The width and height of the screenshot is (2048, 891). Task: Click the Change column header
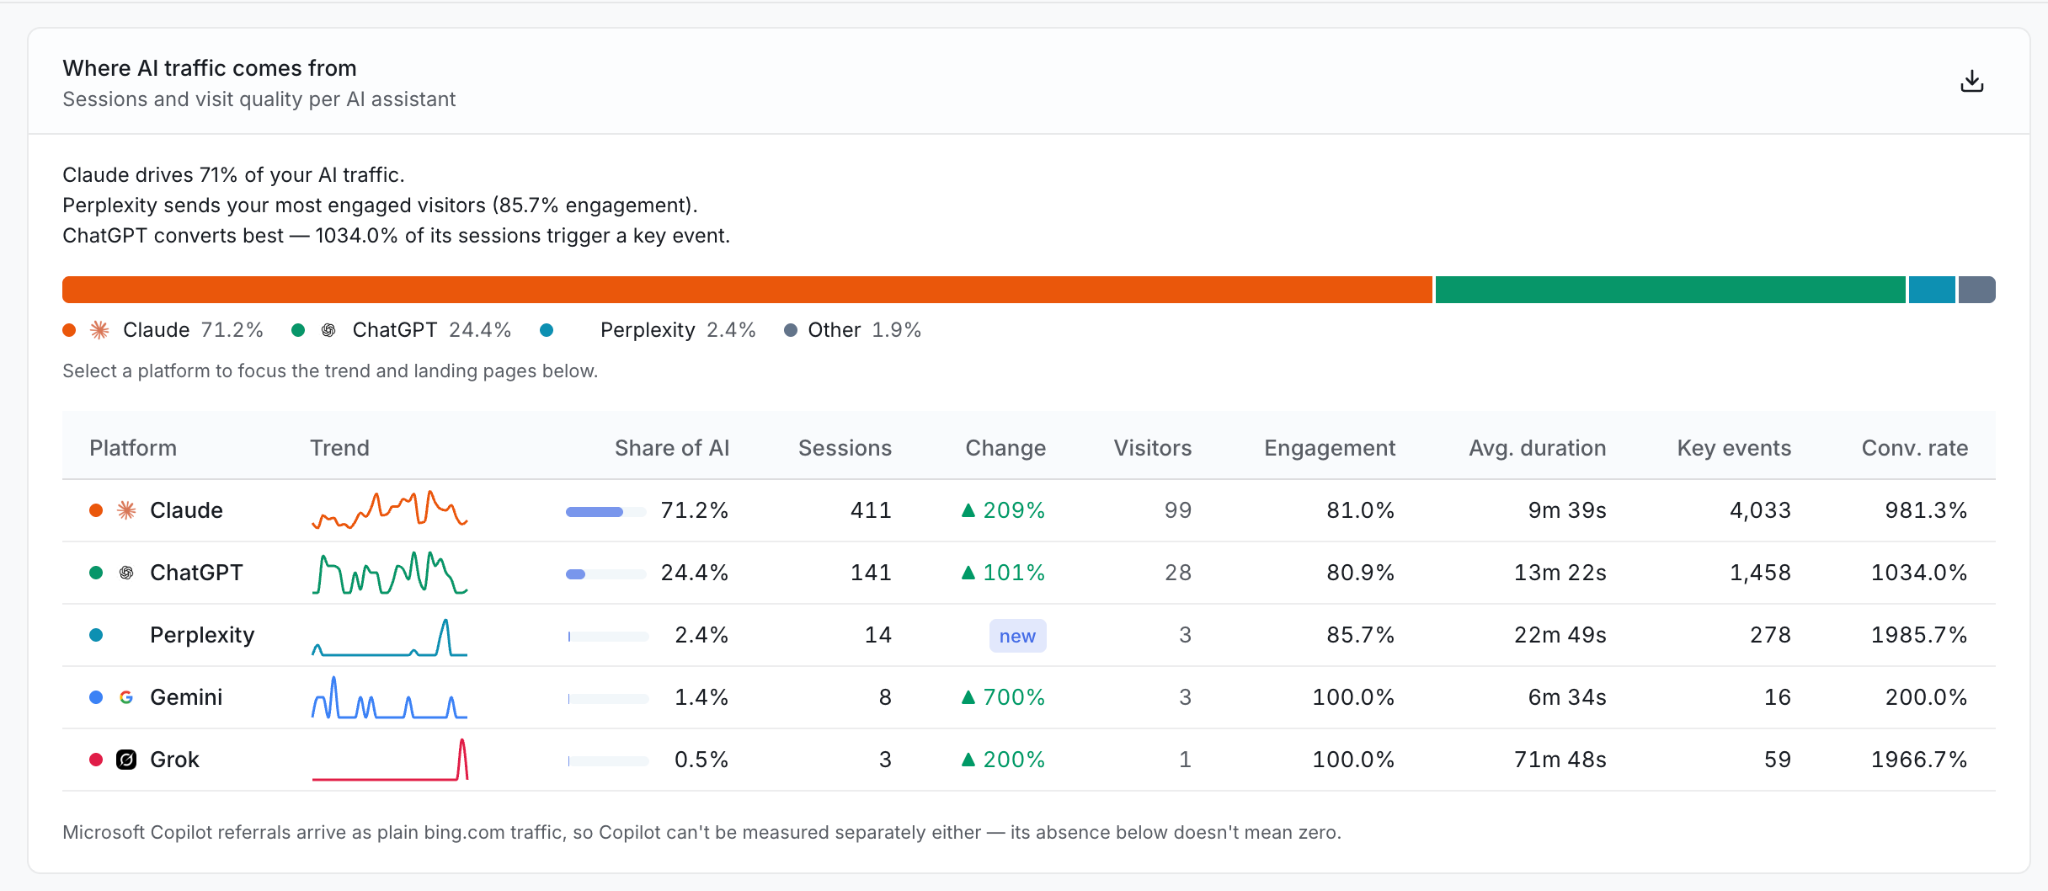pyautogui.click(x=1005, y=448)
